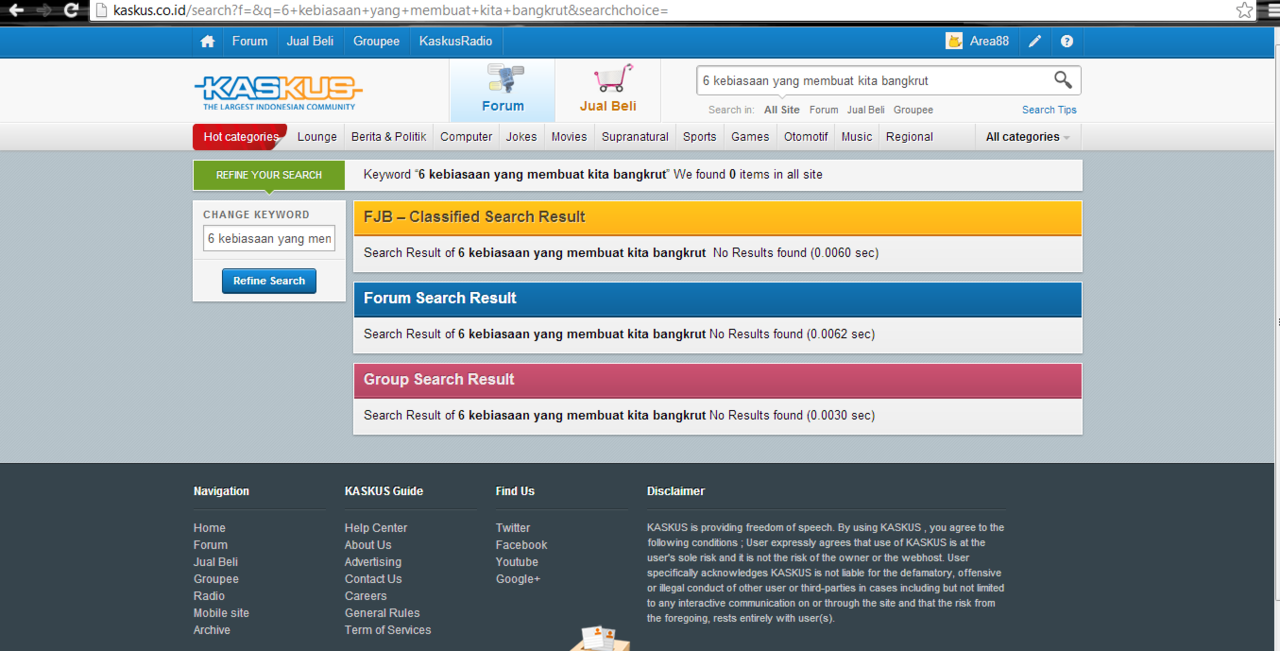Open the Forum tab with chat icon

point(502,90)
